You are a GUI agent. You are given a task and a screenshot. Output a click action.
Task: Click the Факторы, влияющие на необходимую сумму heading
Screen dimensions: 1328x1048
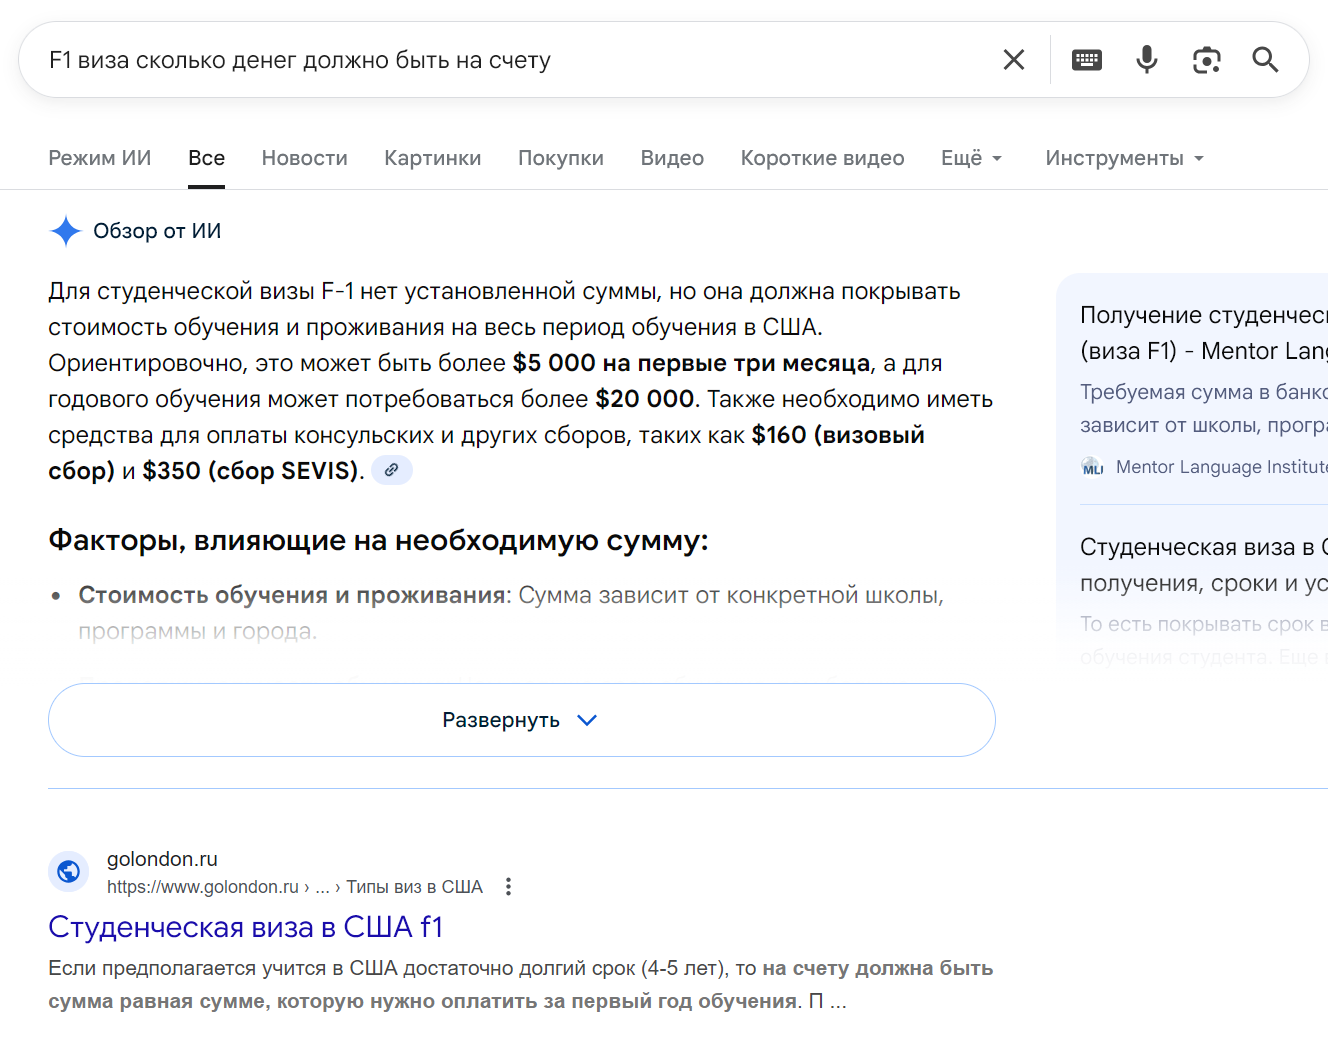(378, 541)
